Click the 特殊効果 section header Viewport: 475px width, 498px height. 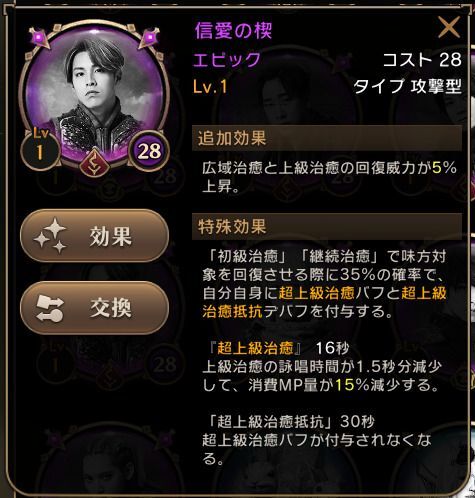click(327, 227)
